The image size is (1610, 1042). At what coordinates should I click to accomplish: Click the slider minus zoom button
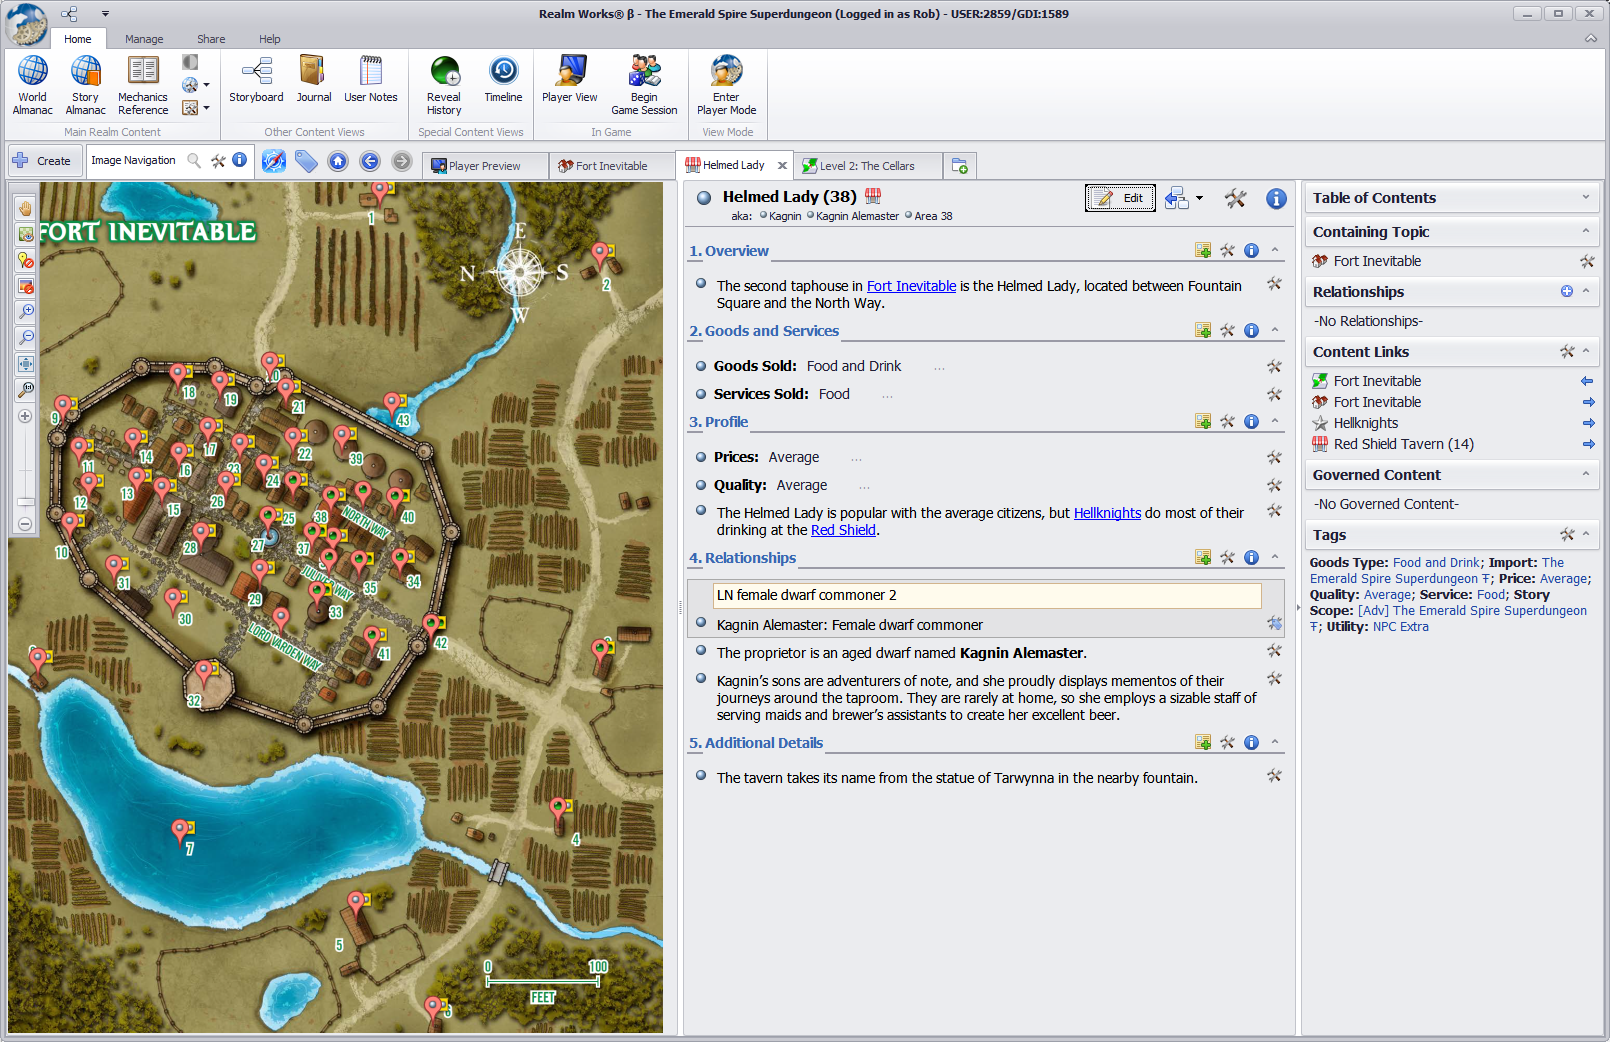(x=25, y=524)
